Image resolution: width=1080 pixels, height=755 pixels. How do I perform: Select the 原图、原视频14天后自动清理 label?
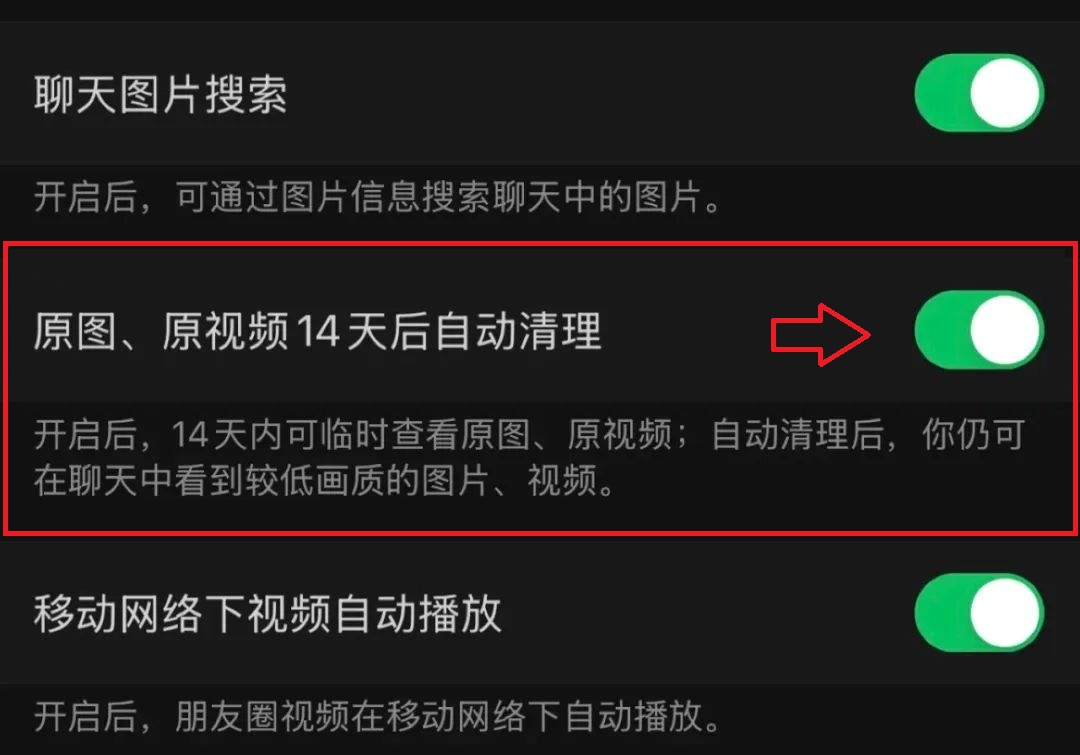(318, 331)
